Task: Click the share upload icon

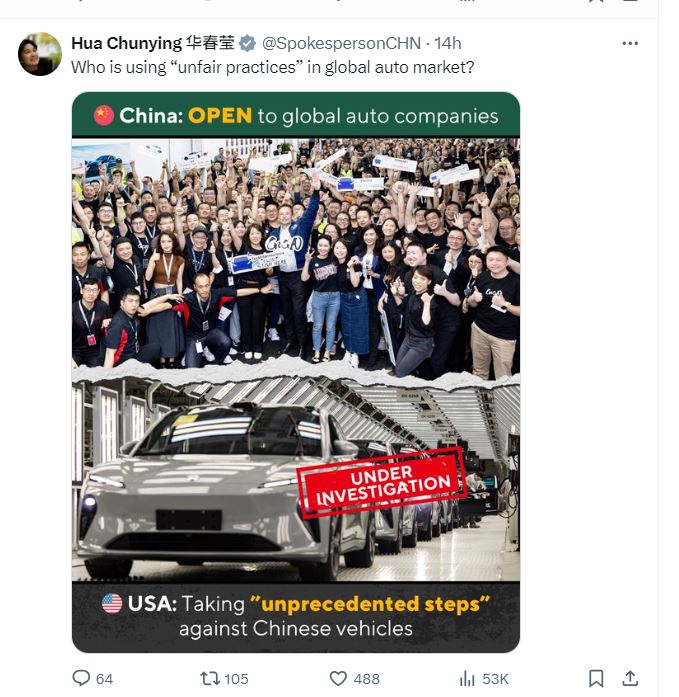Action: click(630, 678)
